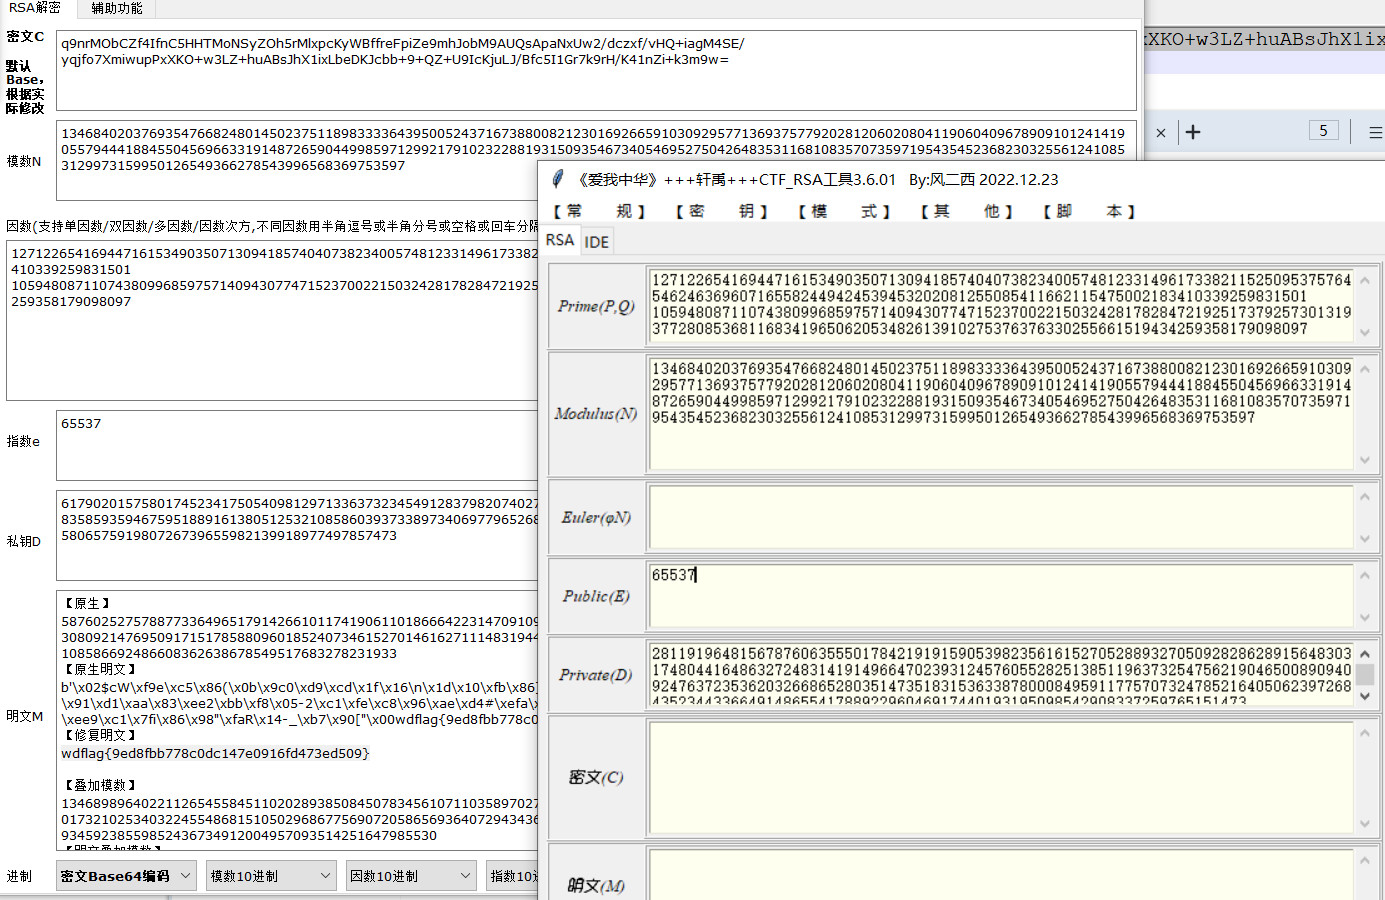Click the 指数e field showing 65537

pyautogui.click(x=297, y=445)
